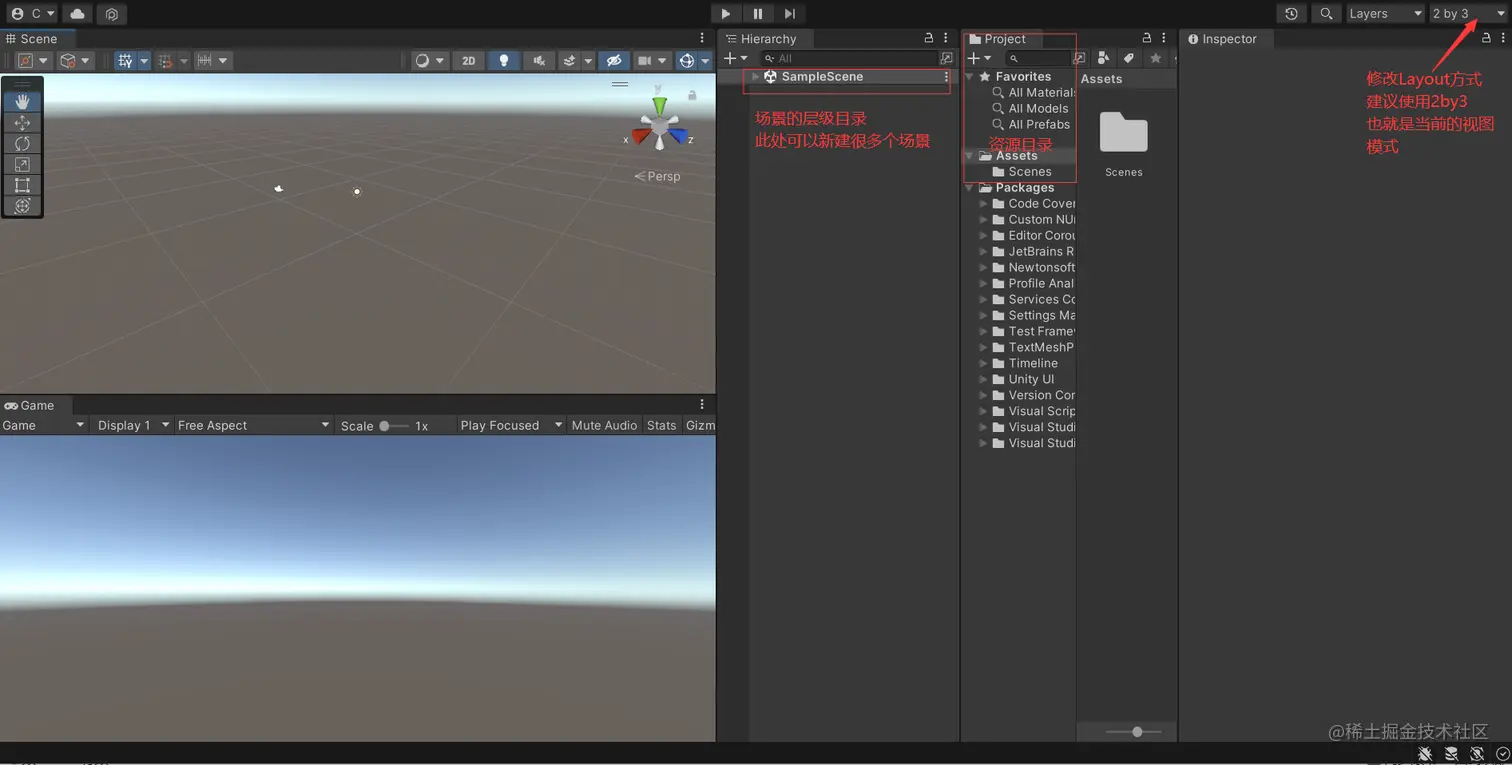Screen dimensions: 1512x765
Task: Select the Move tool in Scene overlay
Action: click(22, 123)
